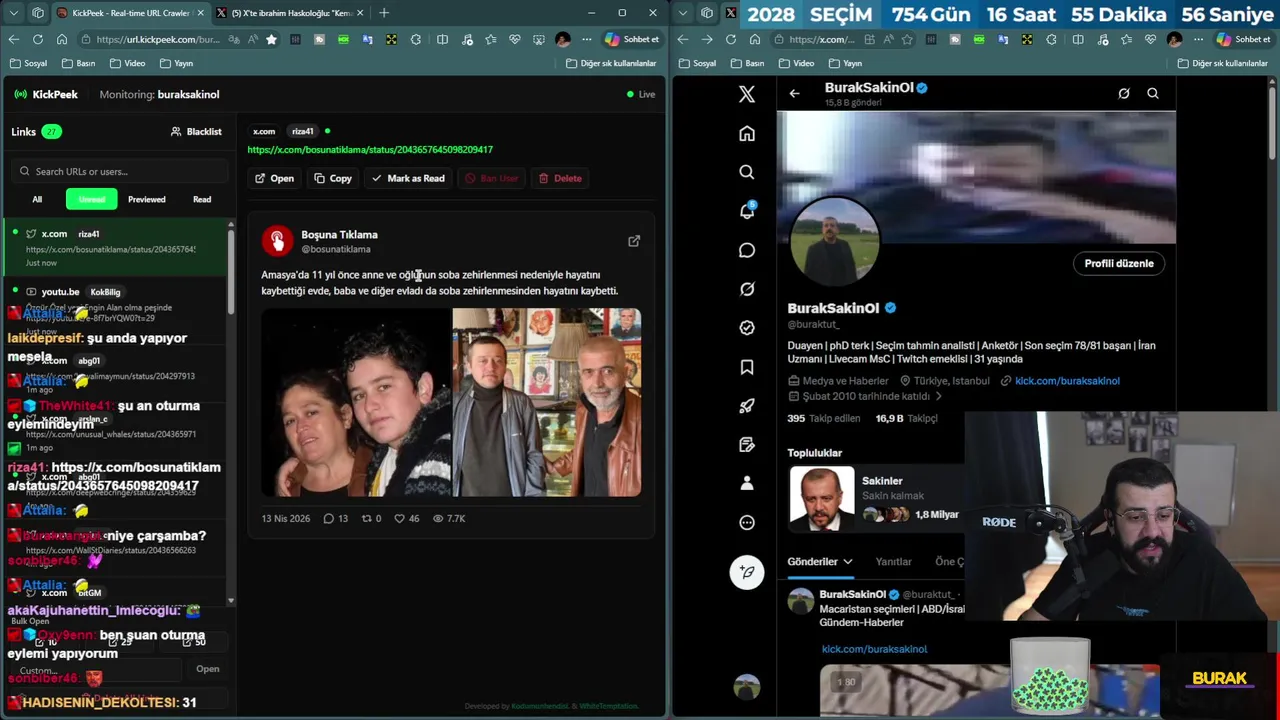This screenshot has height=720, width=1280.
Task: Click in Search URLs or users field
Action: click(x=118, y=171)
